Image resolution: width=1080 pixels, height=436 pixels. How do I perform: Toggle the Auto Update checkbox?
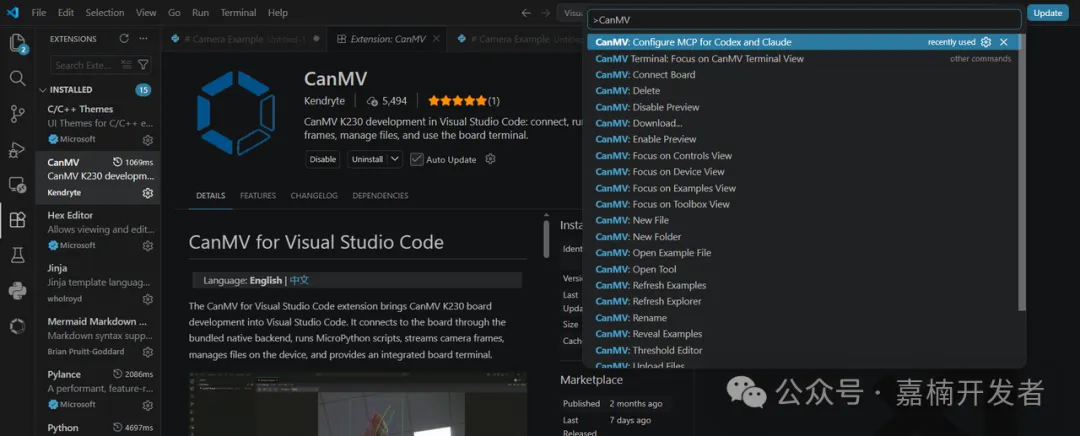tap(417, 159)
